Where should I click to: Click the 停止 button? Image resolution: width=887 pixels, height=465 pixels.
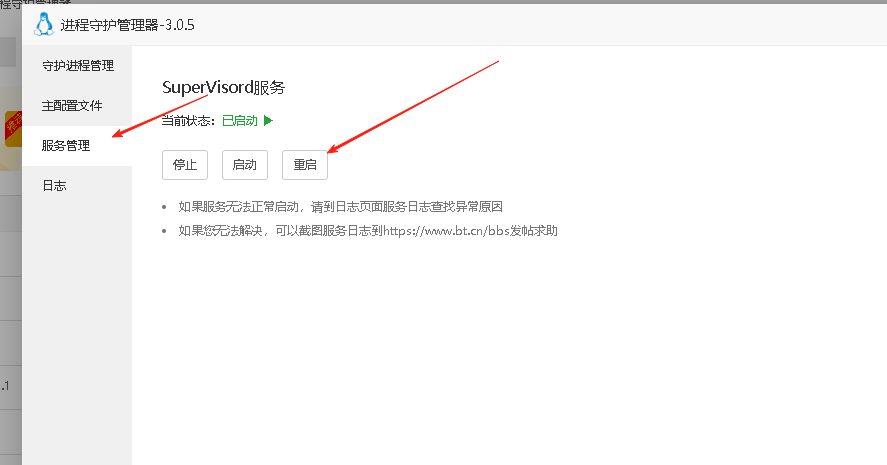coord(185,165)
